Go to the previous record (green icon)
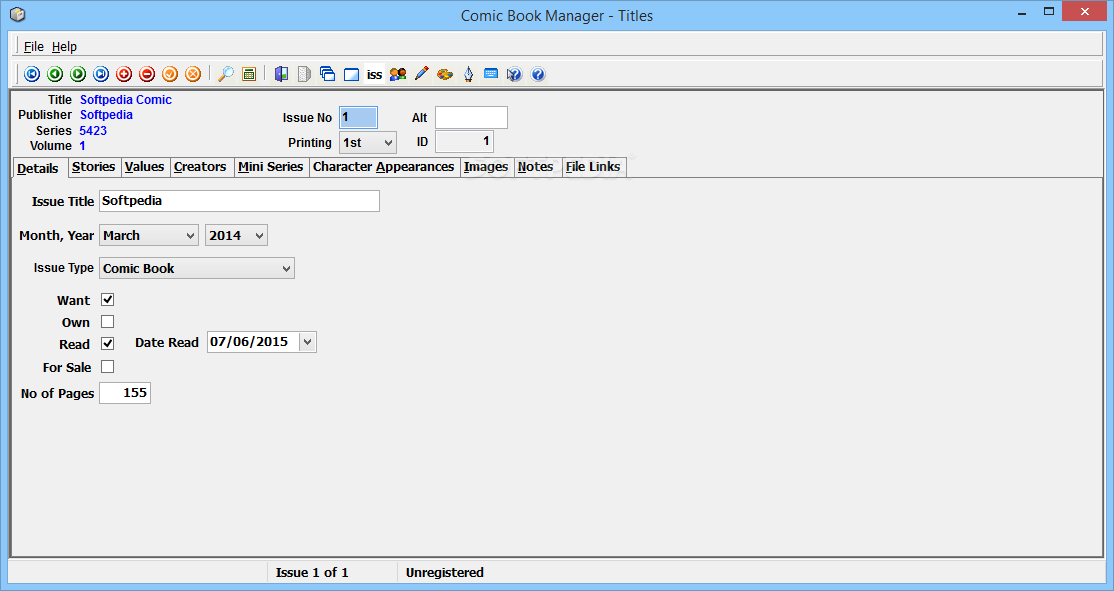Image resolution: width=1114 pixels, height=591 pixels. tap(55, 74)
